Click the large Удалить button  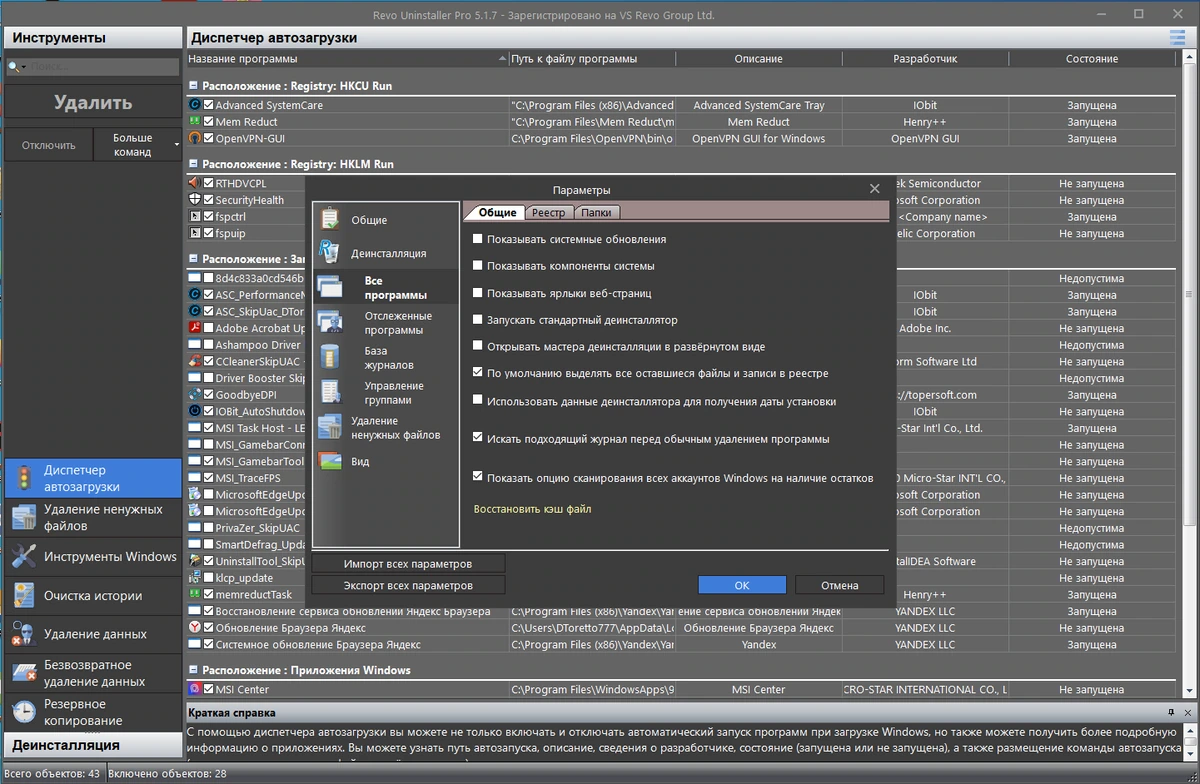pos(93,103)
